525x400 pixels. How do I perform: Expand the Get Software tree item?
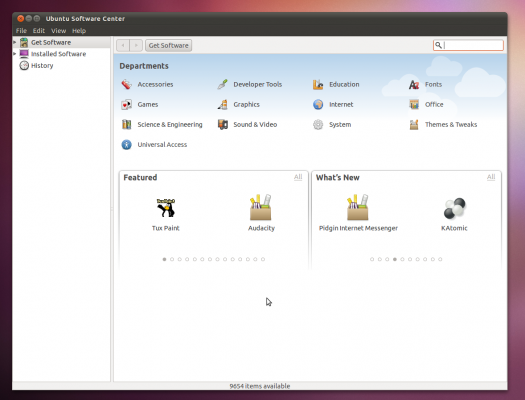(15, 42)
